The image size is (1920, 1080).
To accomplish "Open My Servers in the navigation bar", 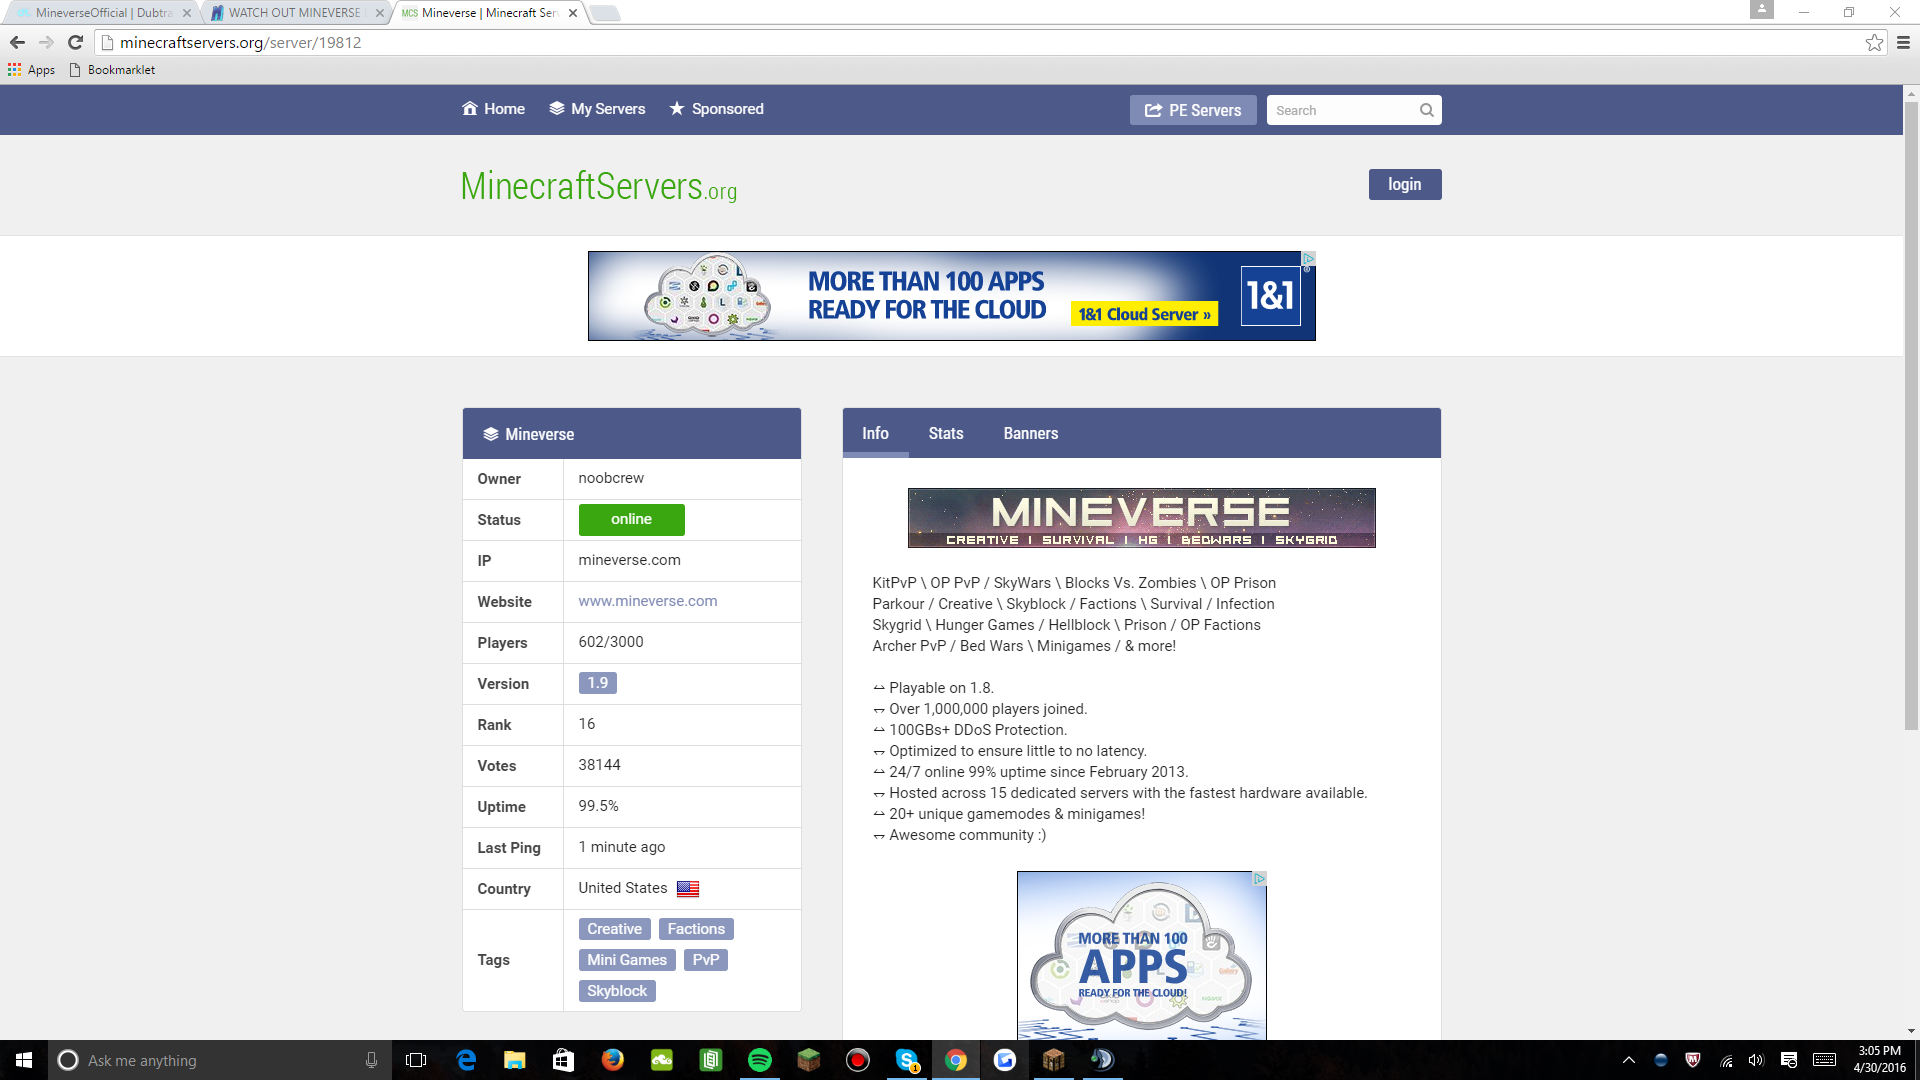I will click(x=597, y=109).
